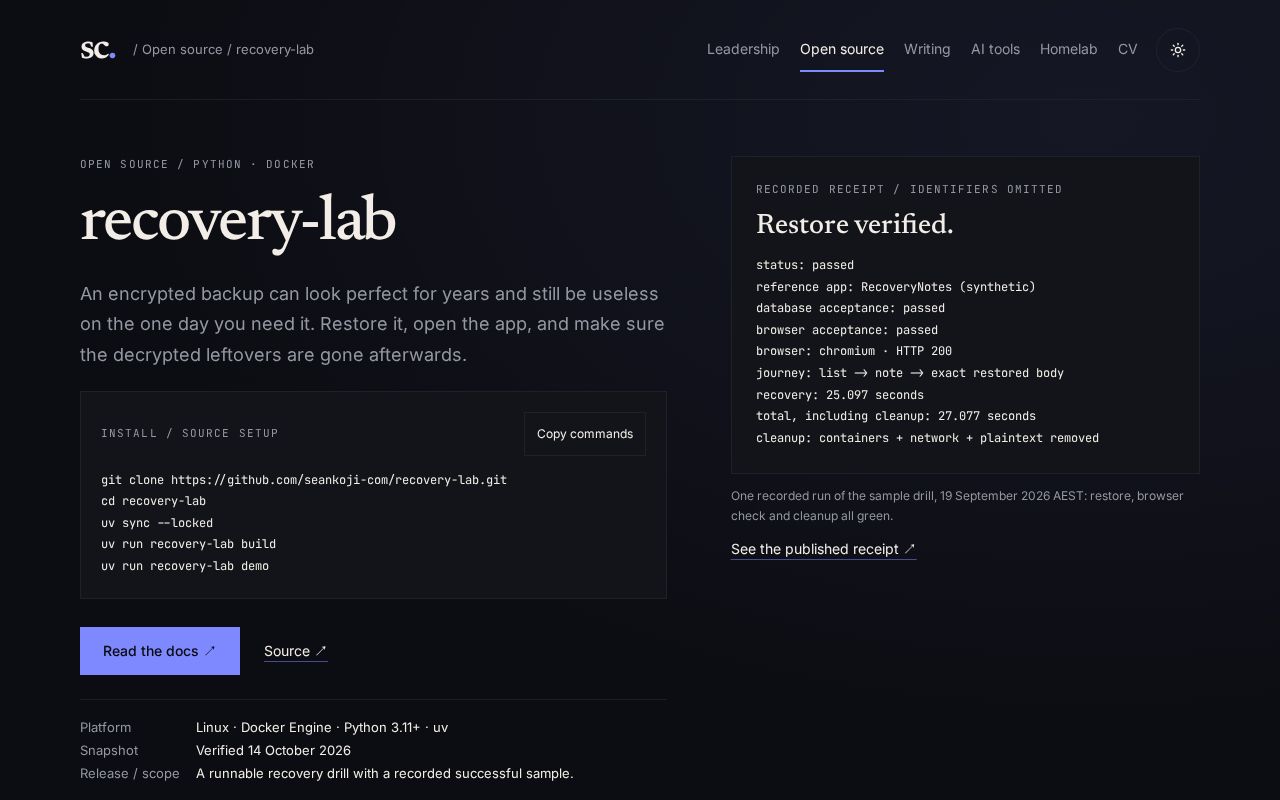Viewport: 1280px width, 800px height.
Task: Click the git clone command line
Action: [304, 480]
